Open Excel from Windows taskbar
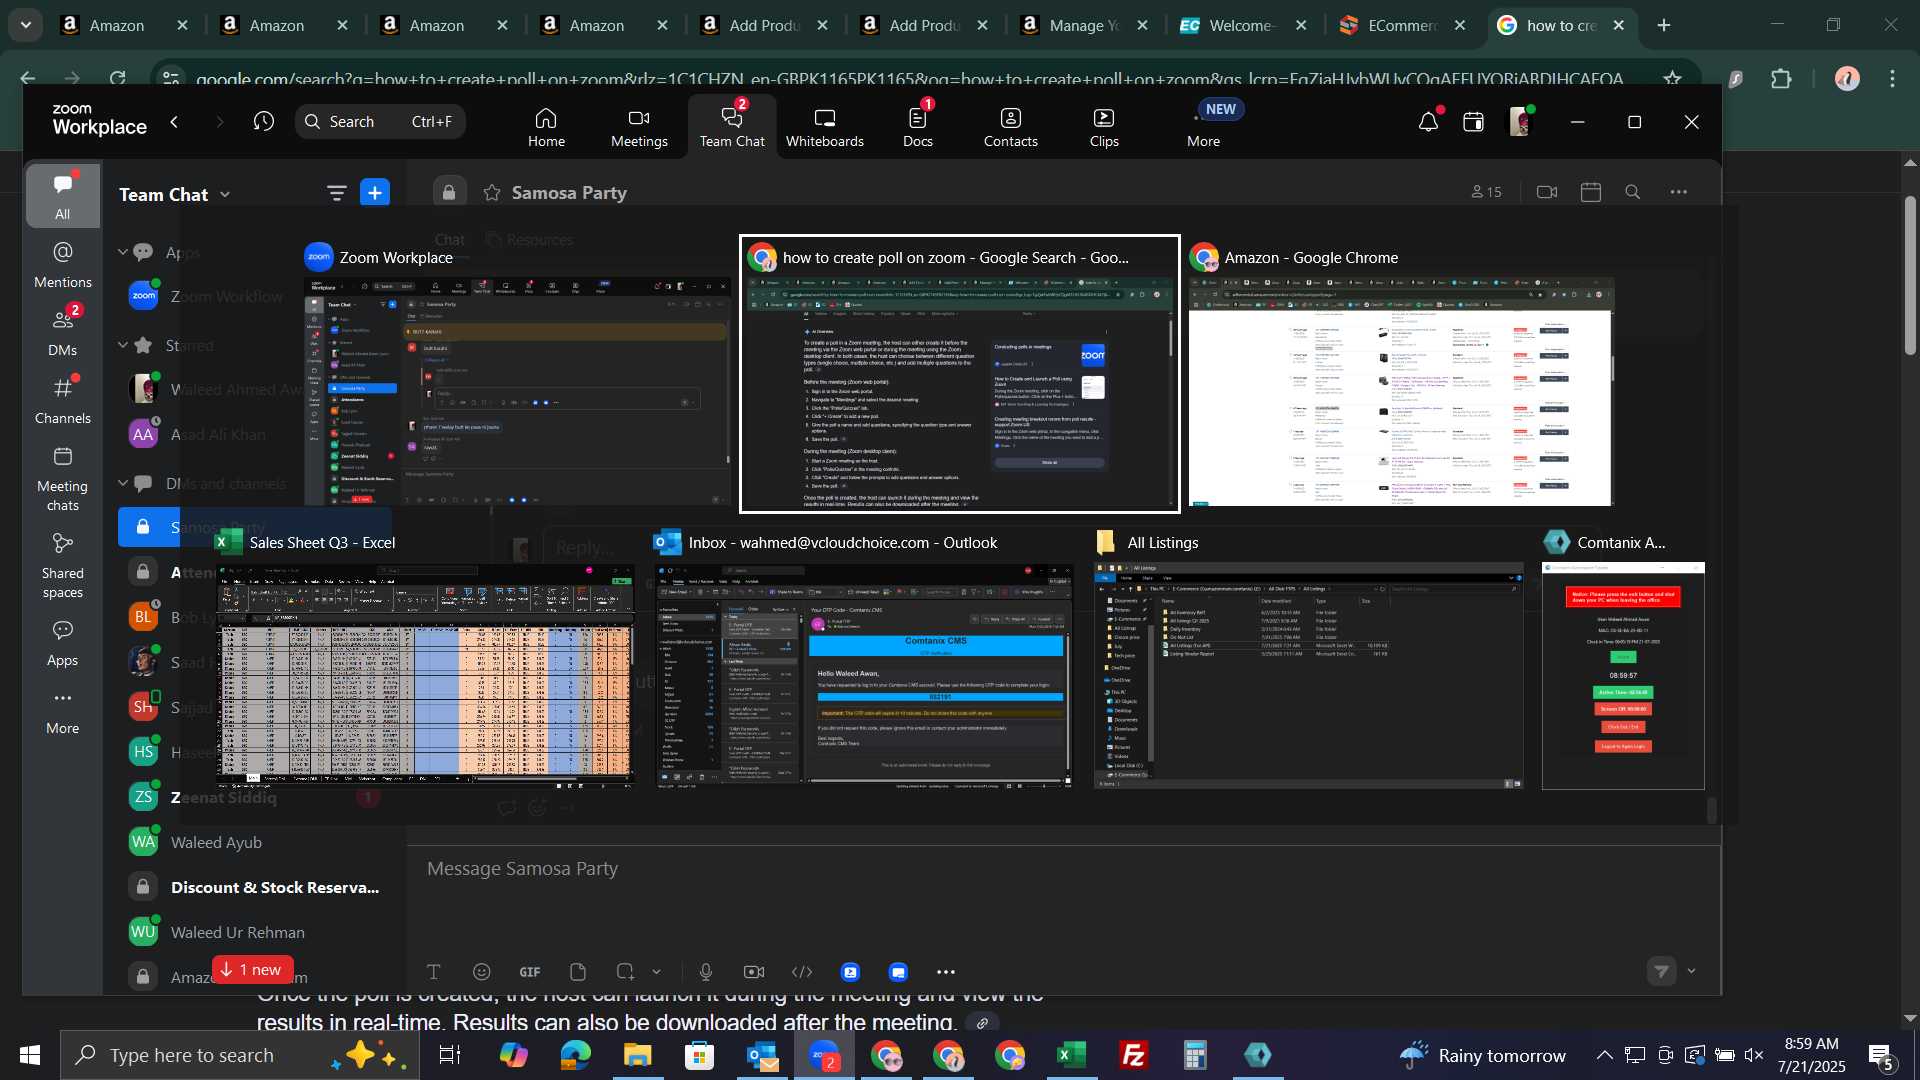 click(1071, 1055)
